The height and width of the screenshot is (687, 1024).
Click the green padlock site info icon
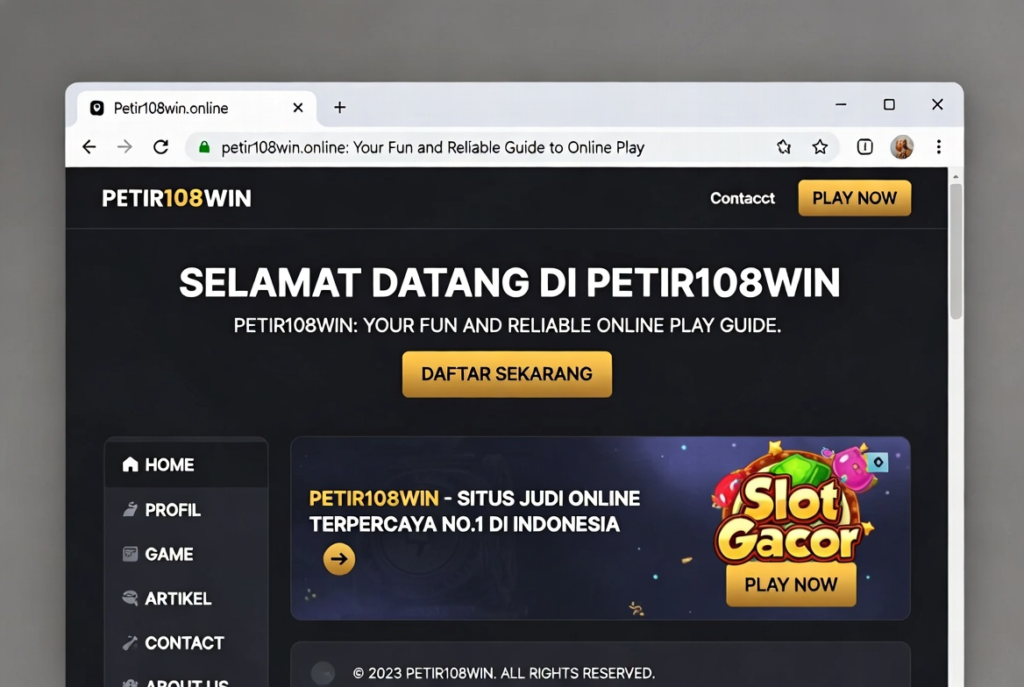coord(204,147)
